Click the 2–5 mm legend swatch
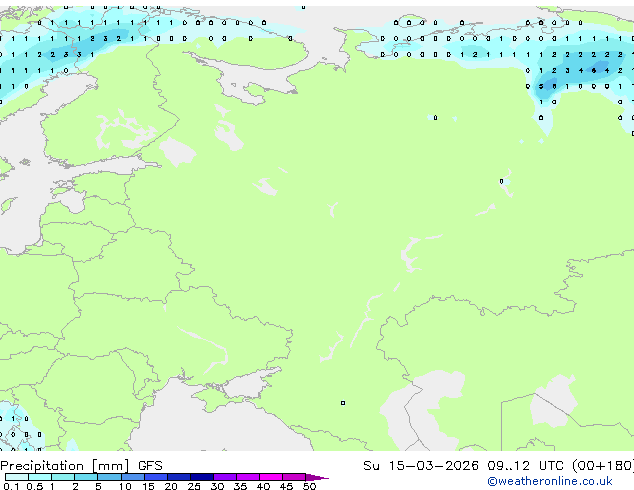 (86, 477)
